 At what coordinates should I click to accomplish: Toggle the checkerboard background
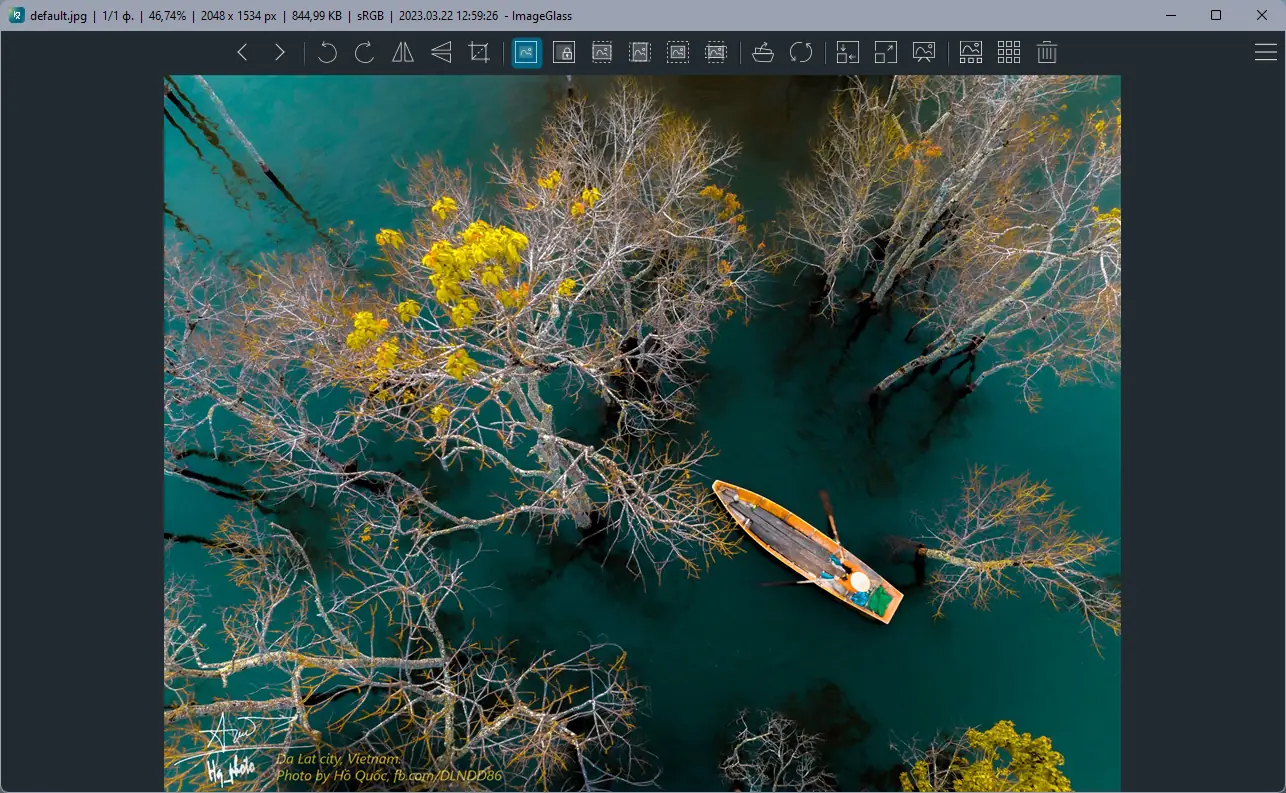(1009, 53)
